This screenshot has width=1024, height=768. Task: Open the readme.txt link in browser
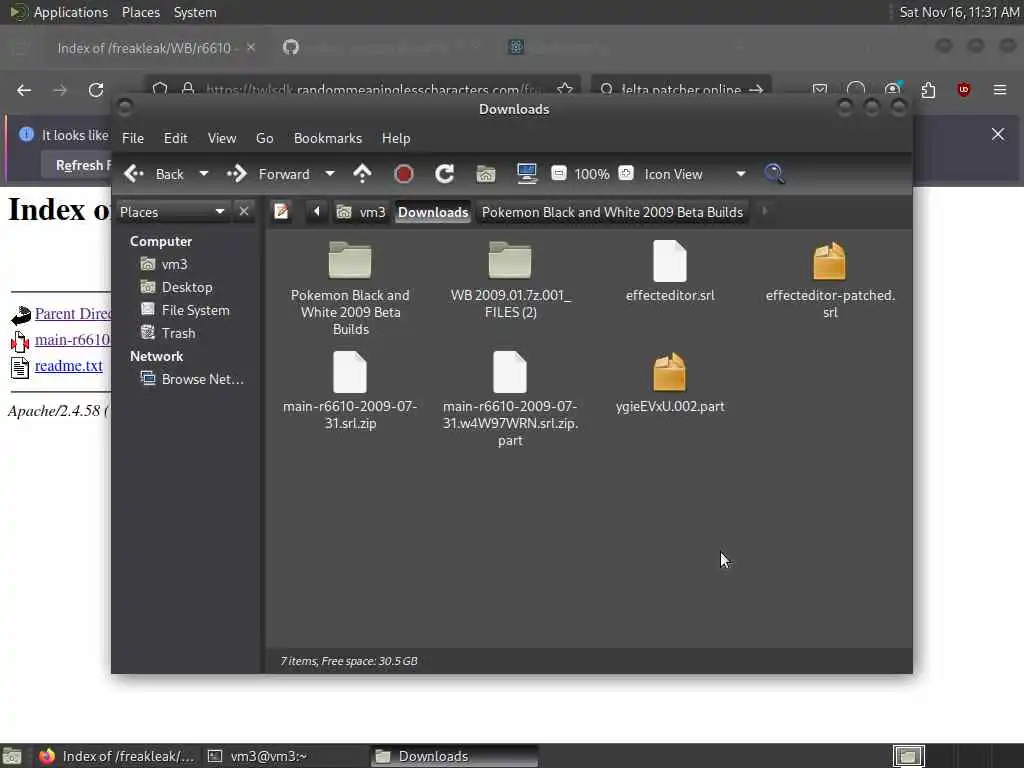click(69, 366)
